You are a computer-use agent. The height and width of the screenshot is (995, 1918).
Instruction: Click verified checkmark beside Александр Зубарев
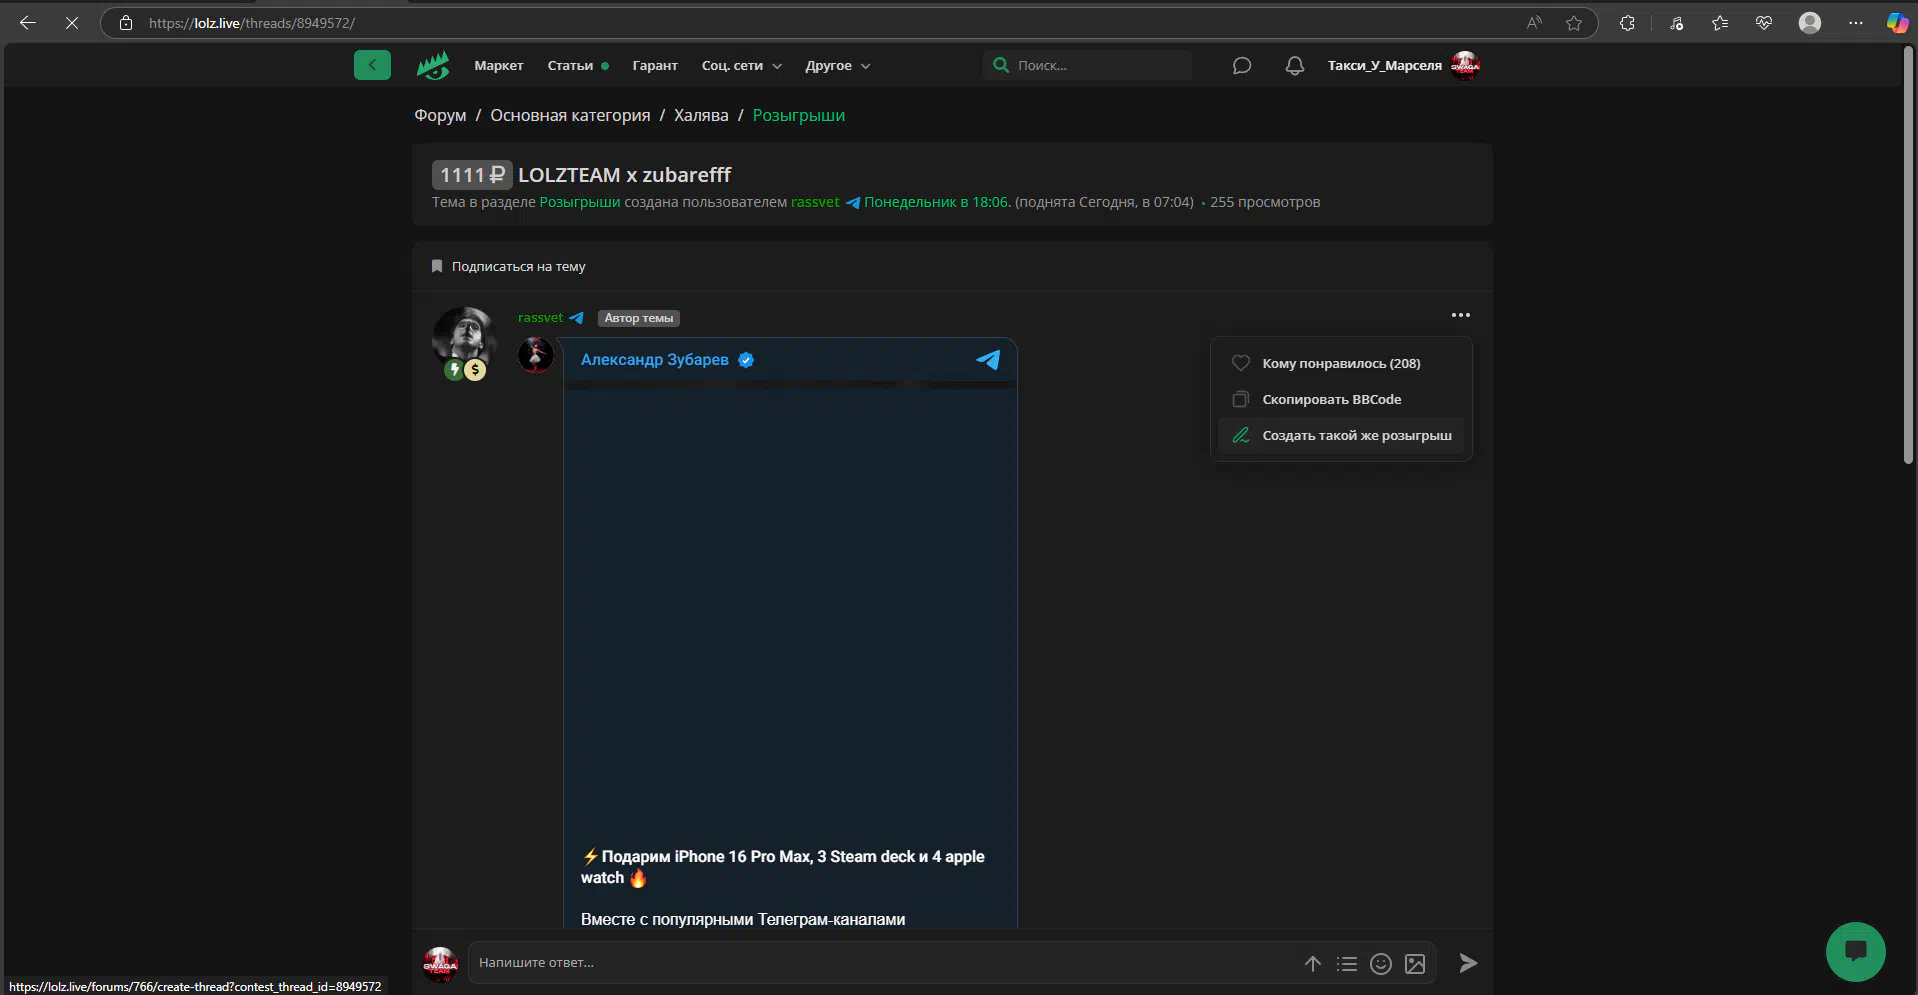746,360
